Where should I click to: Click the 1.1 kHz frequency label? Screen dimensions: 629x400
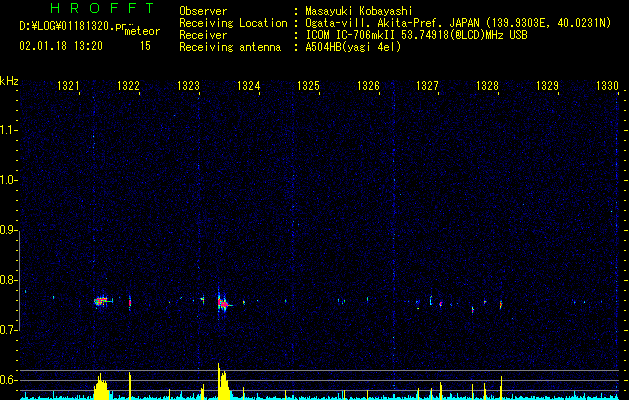9,130
